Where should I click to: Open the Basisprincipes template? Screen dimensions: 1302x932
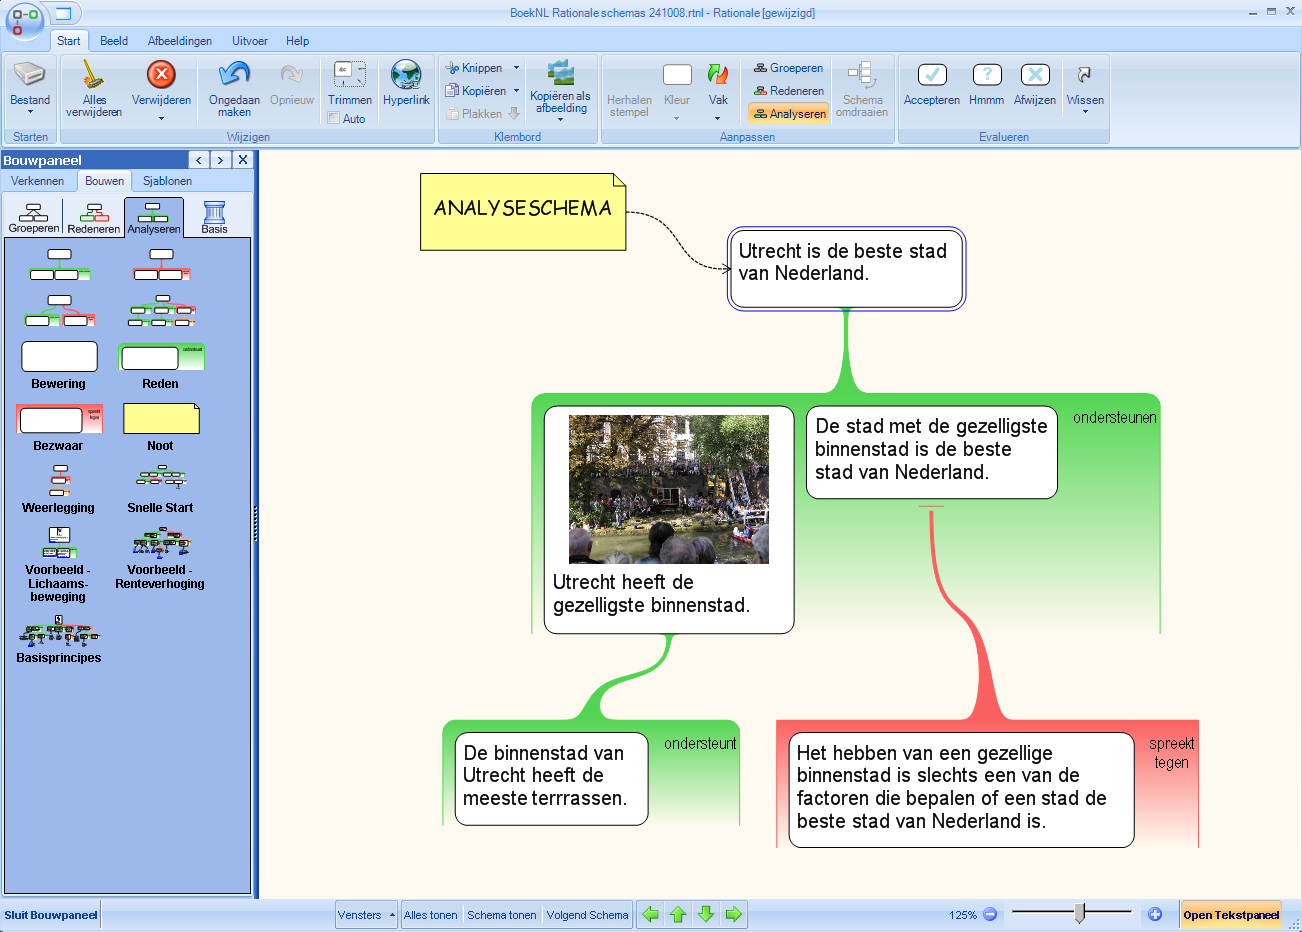click(x=59, y=630)
